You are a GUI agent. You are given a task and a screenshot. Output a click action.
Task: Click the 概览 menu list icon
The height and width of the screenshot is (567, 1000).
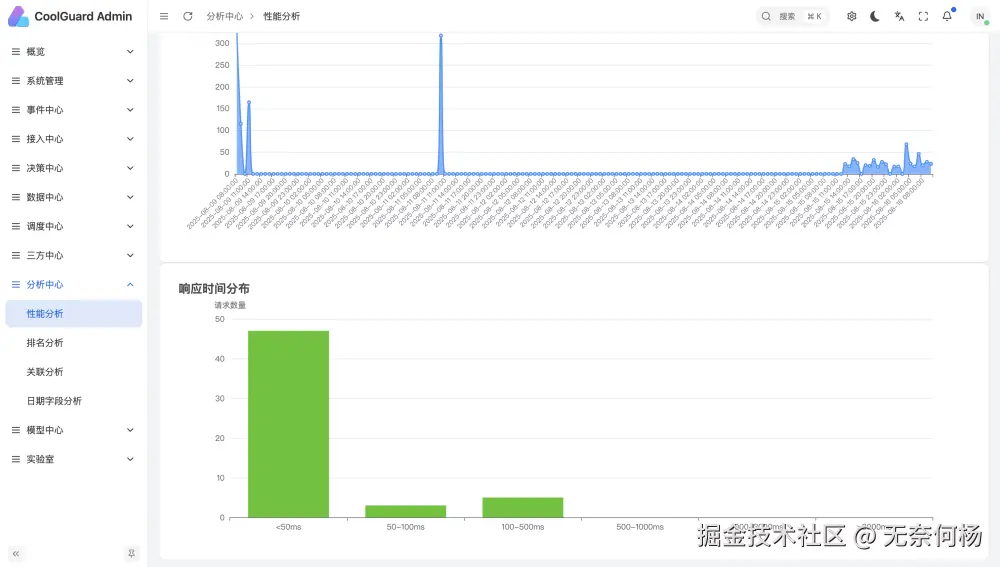coord(16,52)
